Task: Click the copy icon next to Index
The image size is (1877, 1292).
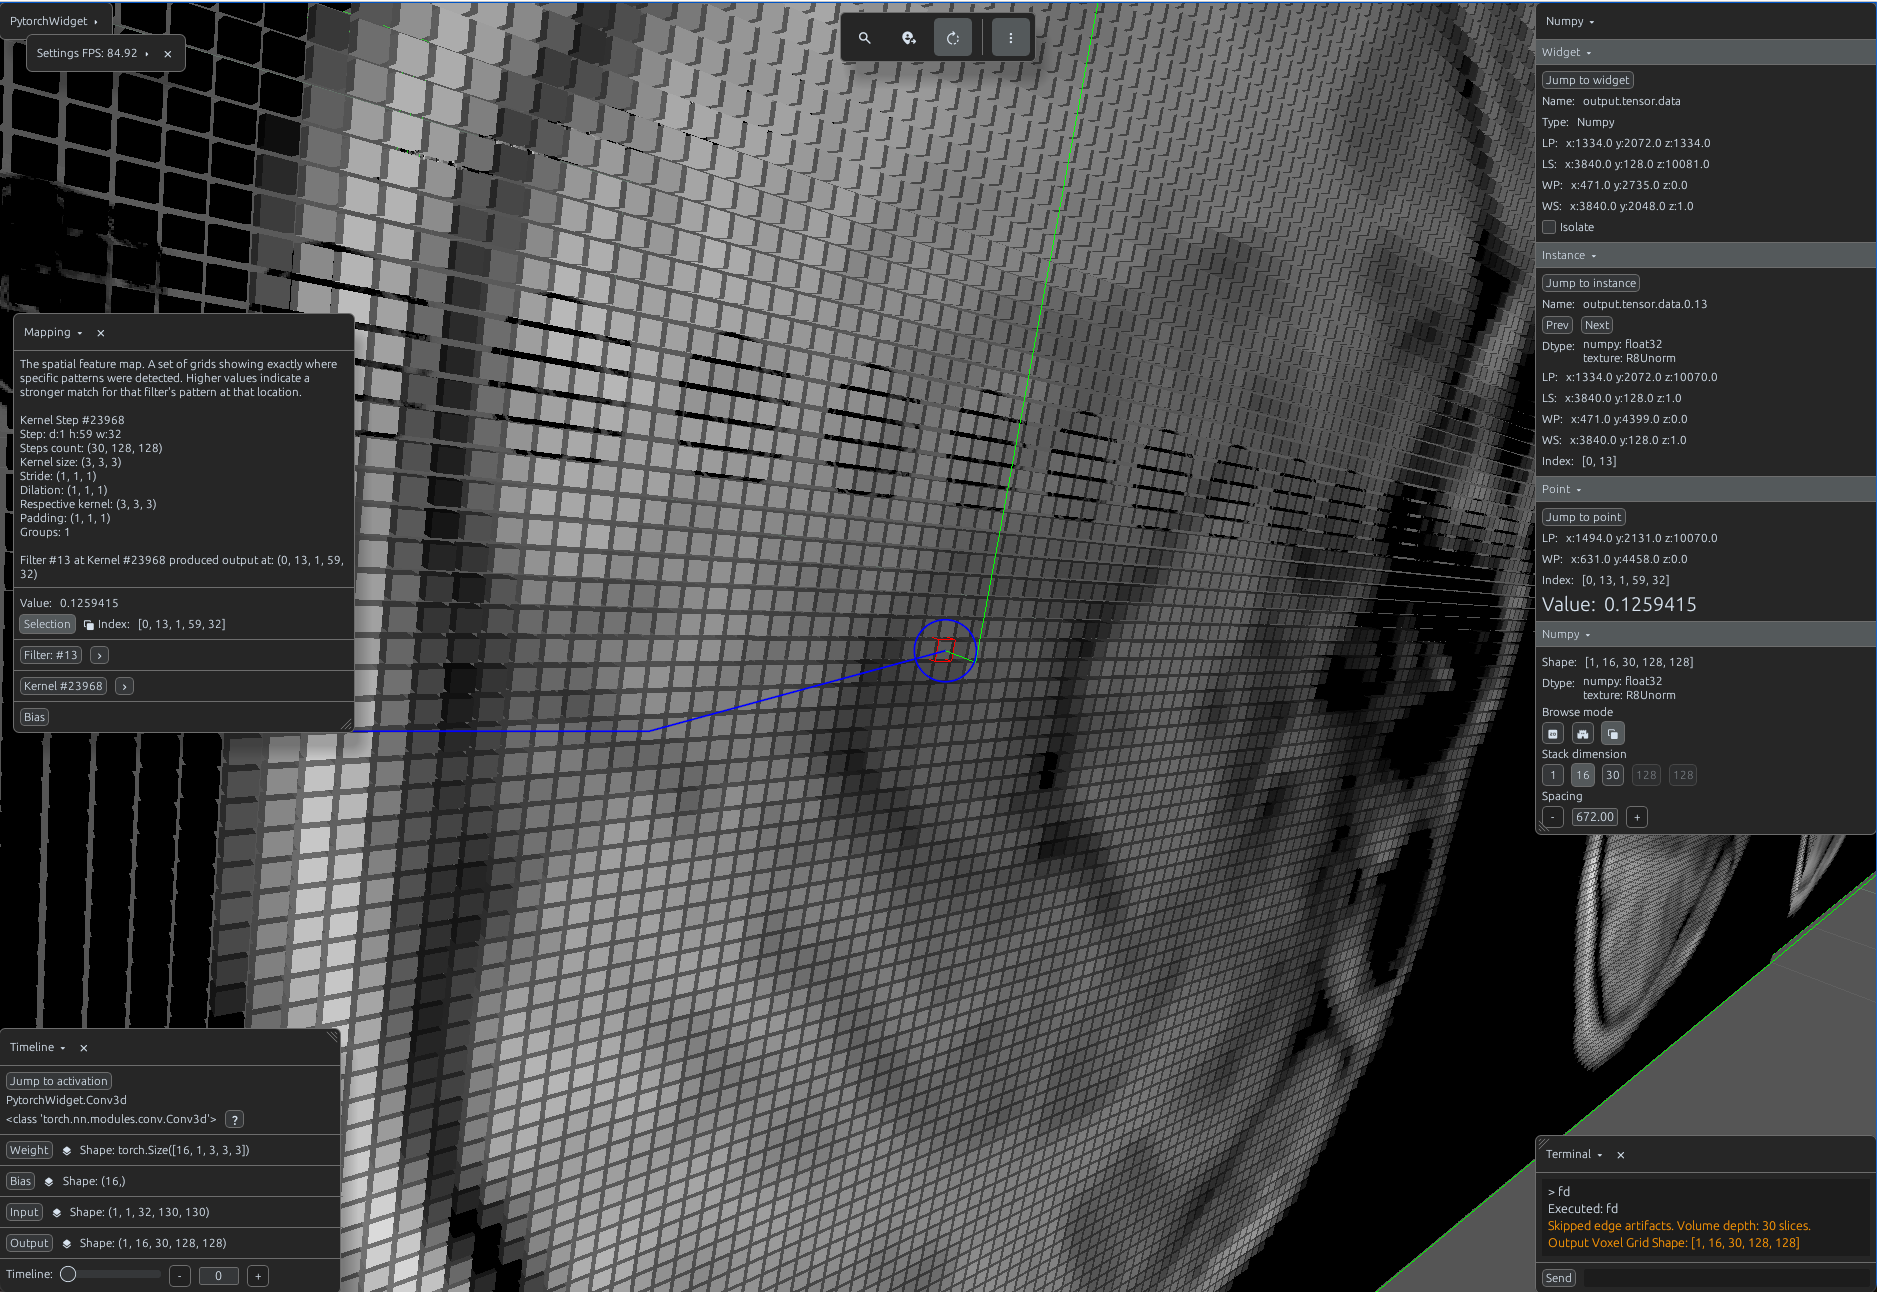Action: click(89, 625)
